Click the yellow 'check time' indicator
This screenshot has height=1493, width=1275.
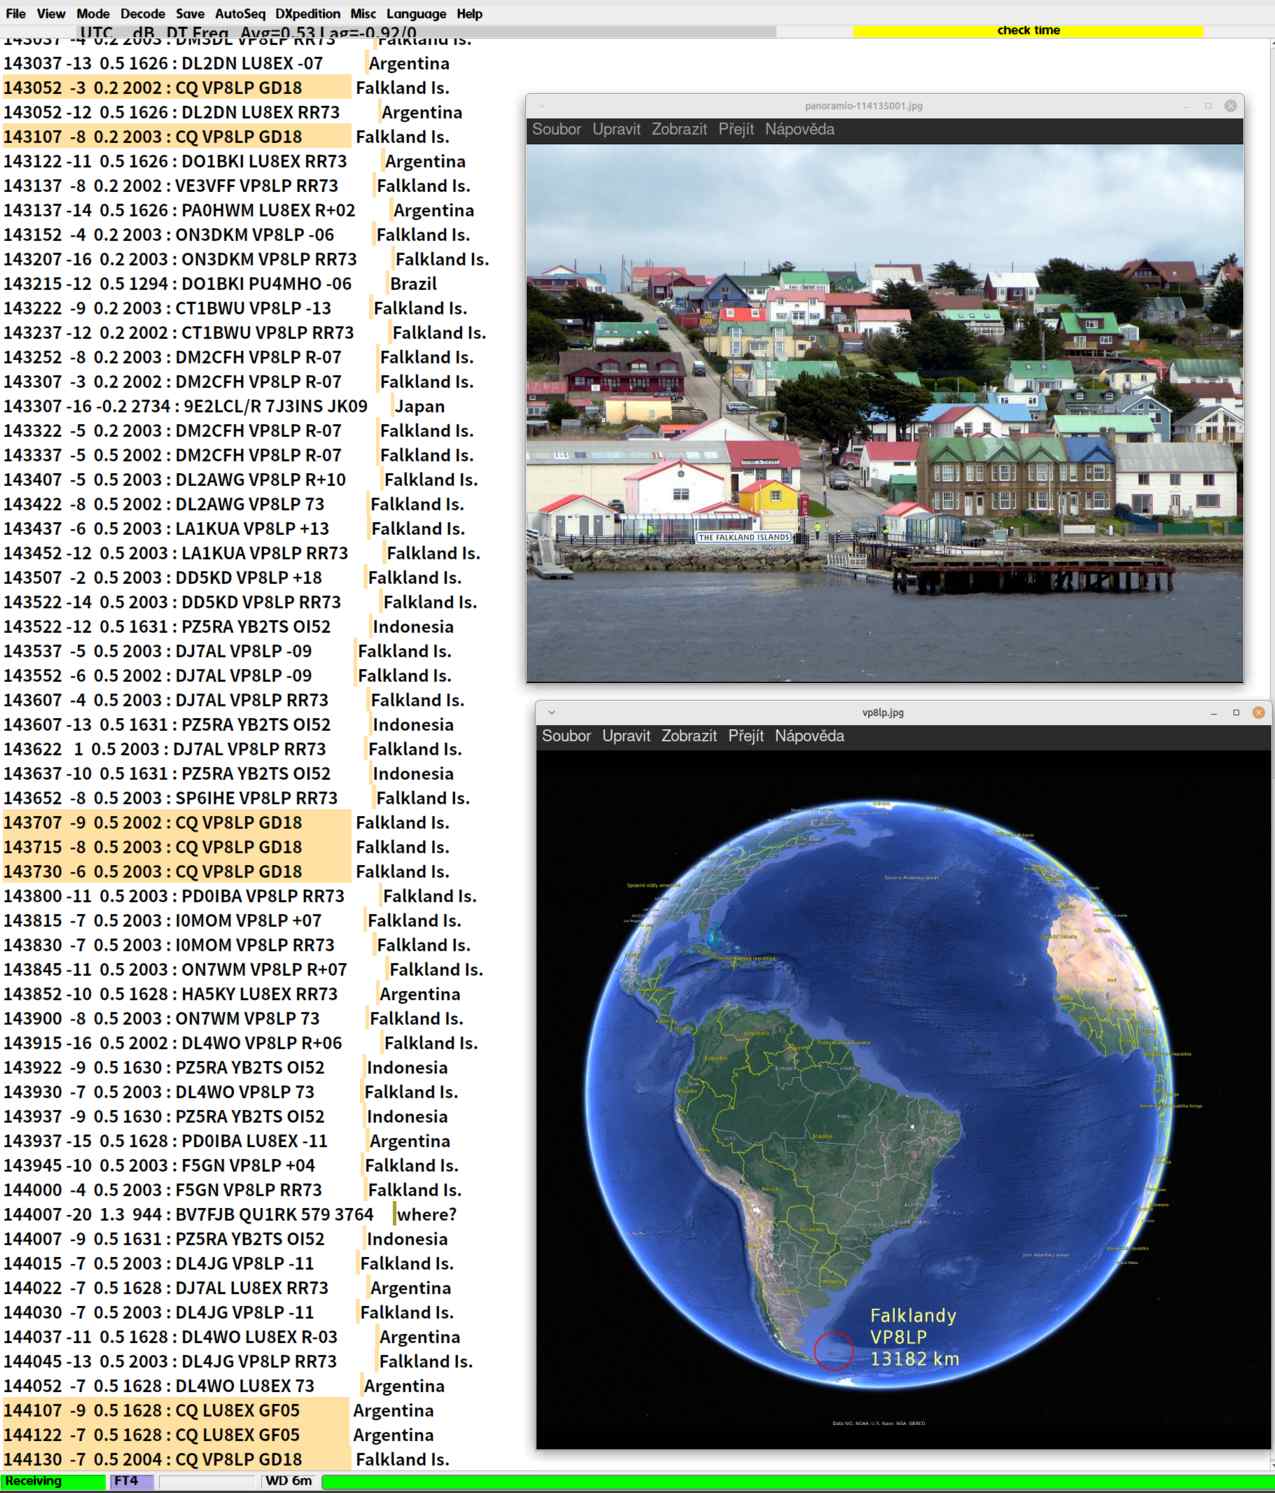pyautogui.click(x=1027, y=31)
